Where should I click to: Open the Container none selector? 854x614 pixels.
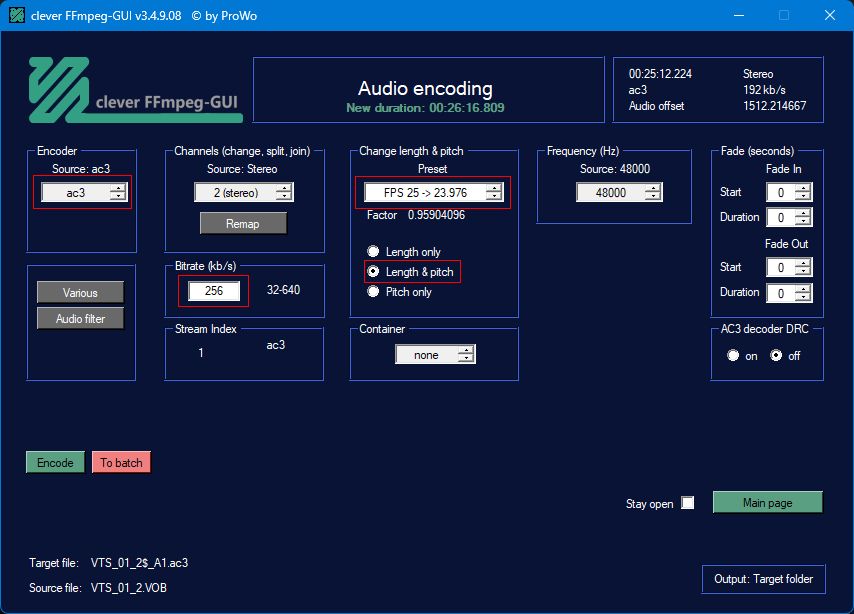pyautogui.click(x=435, y=355)
